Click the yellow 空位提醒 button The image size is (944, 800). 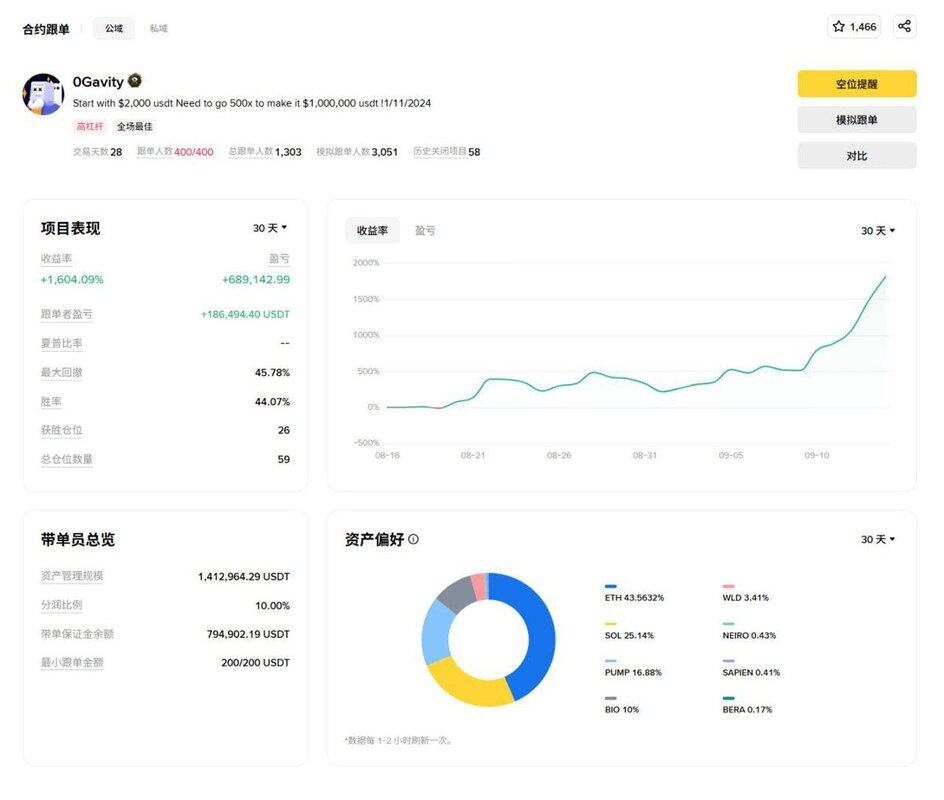857,84
